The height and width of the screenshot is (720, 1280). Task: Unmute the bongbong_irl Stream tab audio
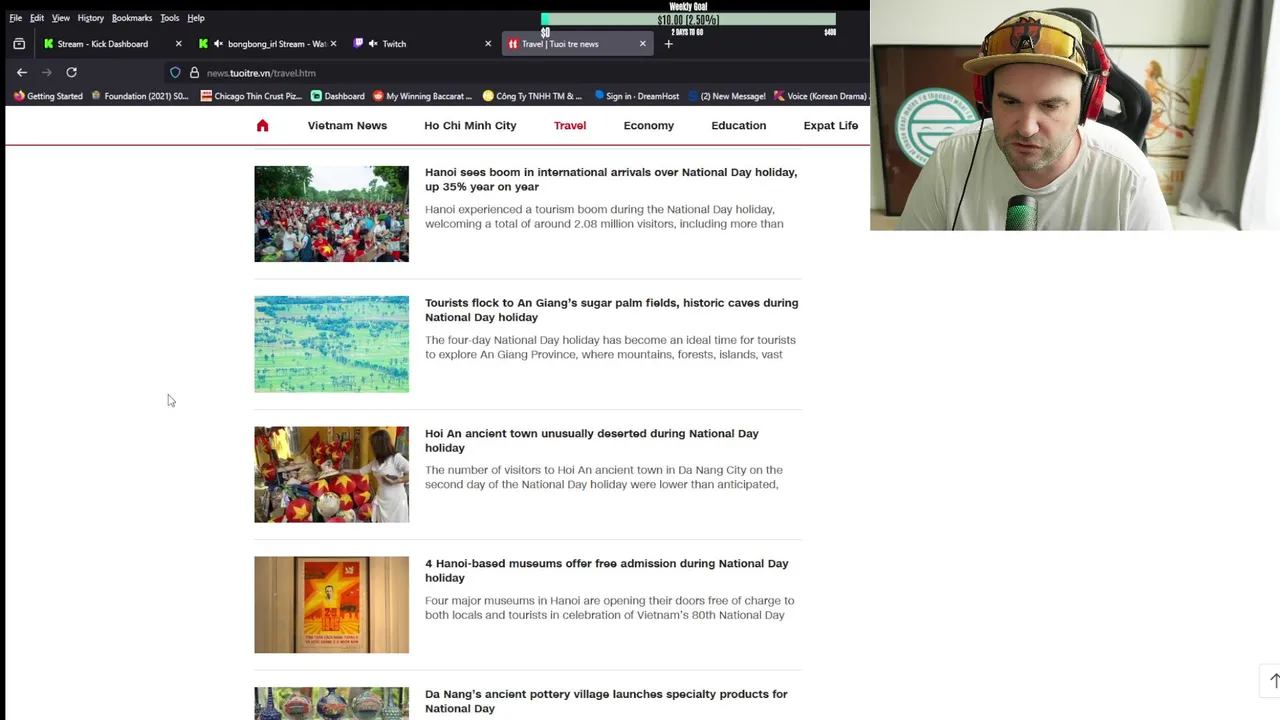218,44
